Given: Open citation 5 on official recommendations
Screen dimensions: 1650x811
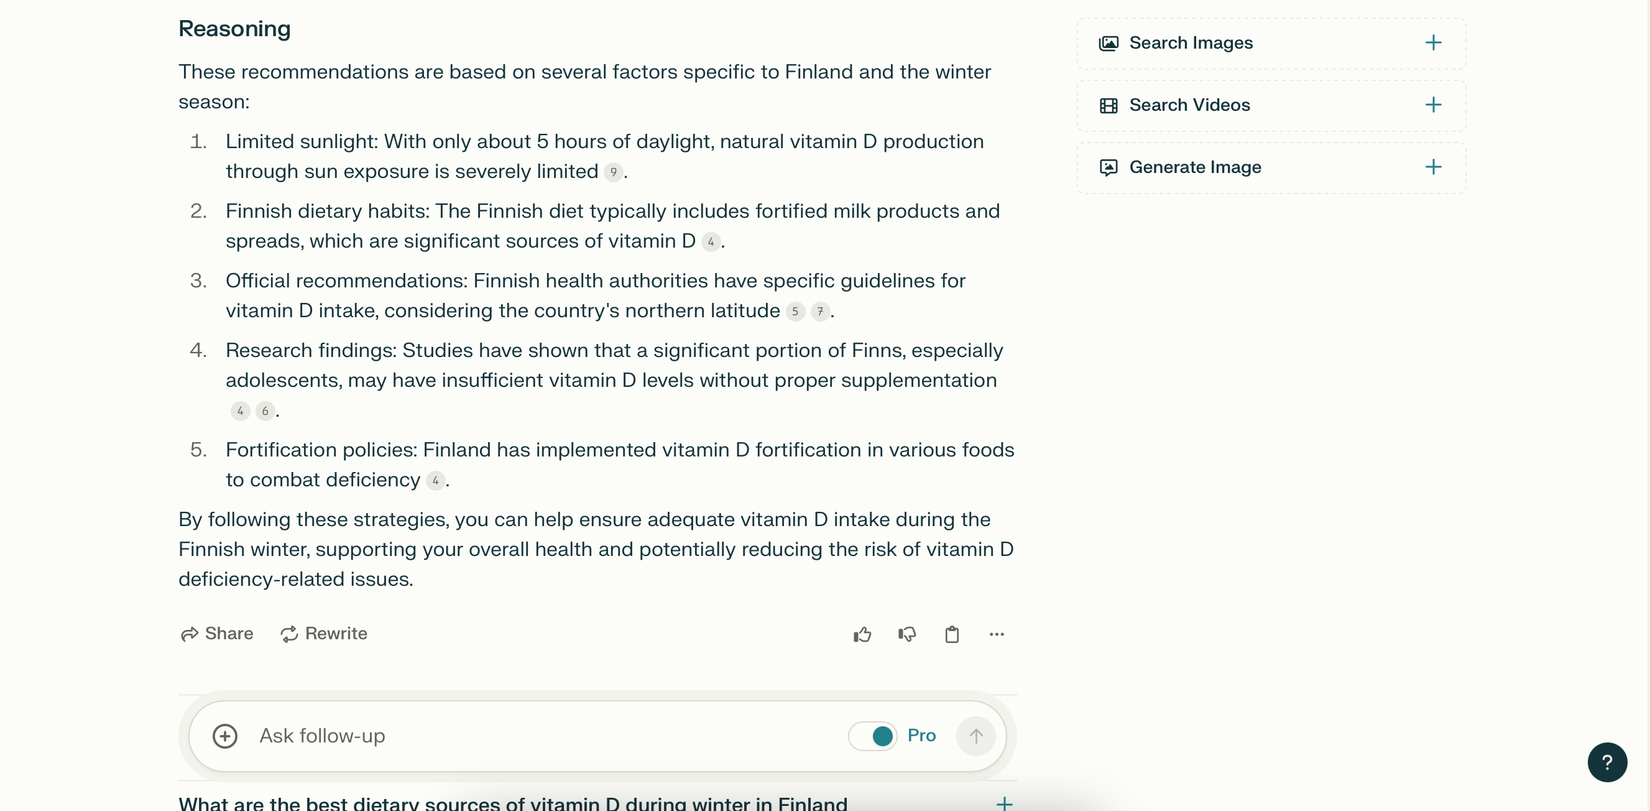Looking at the screenshot, I should (x=794, y=311).
